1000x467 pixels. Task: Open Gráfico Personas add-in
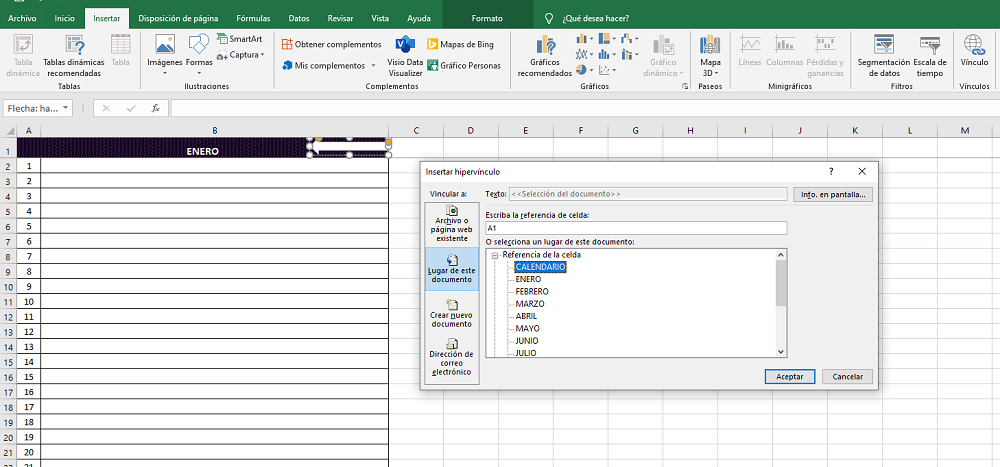[x=464, y=65]
